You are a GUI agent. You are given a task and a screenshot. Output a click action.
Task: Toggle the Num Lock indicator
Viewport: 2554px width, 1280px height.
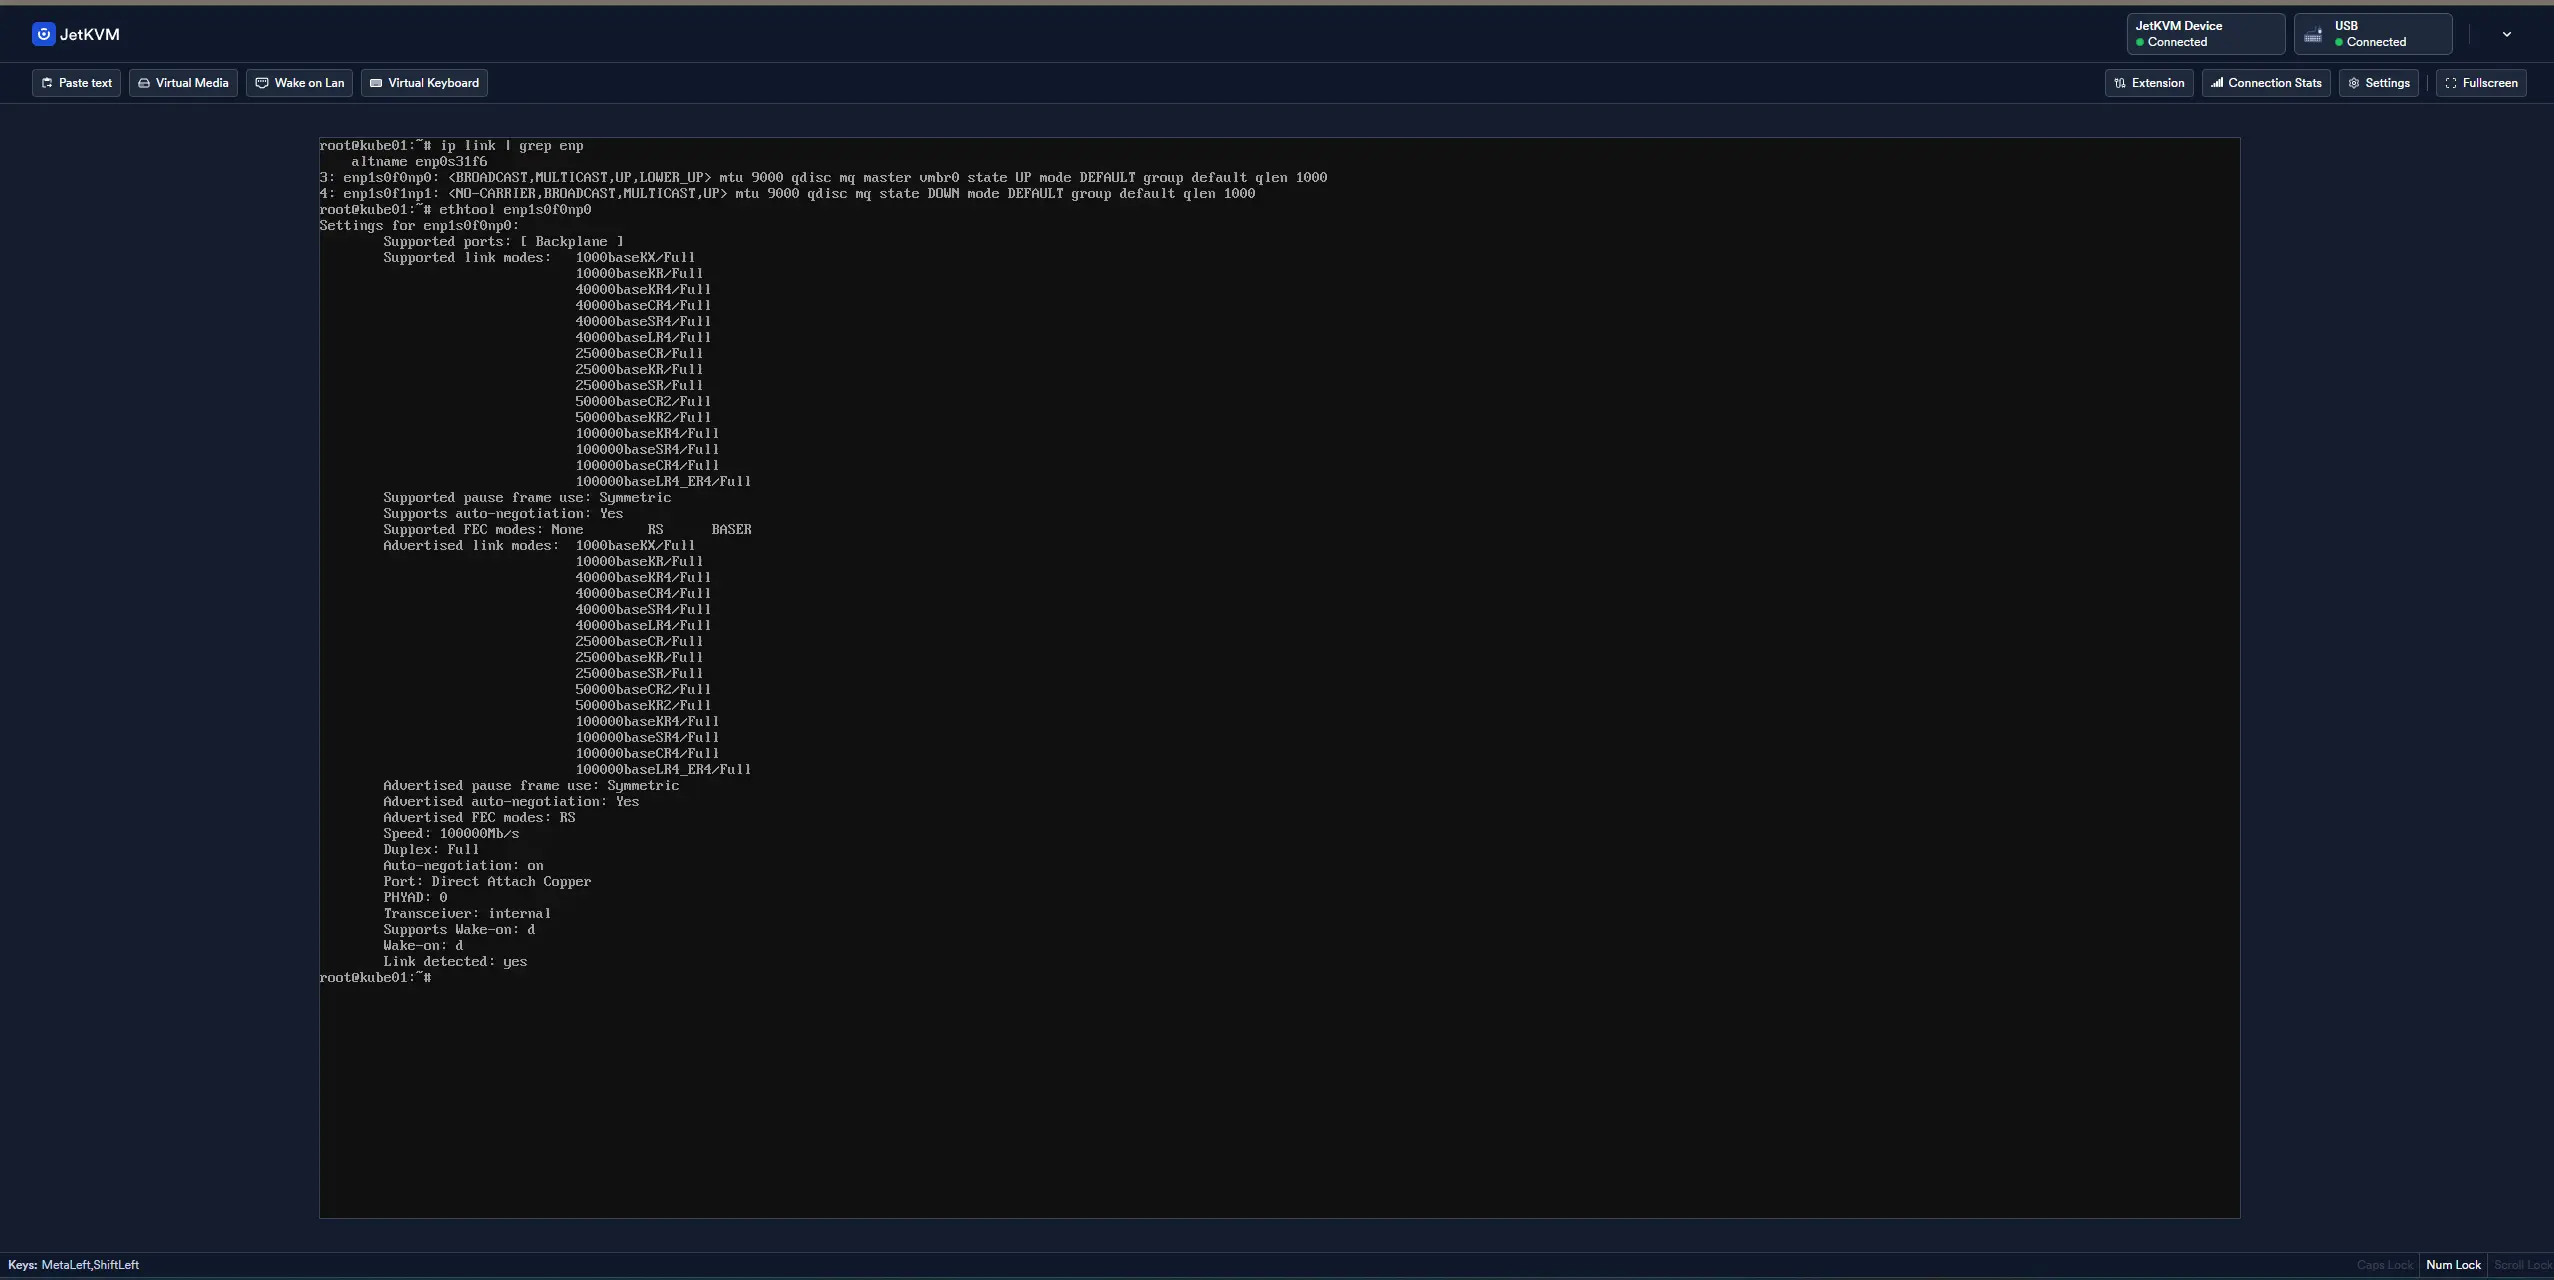(2453, 1265)
